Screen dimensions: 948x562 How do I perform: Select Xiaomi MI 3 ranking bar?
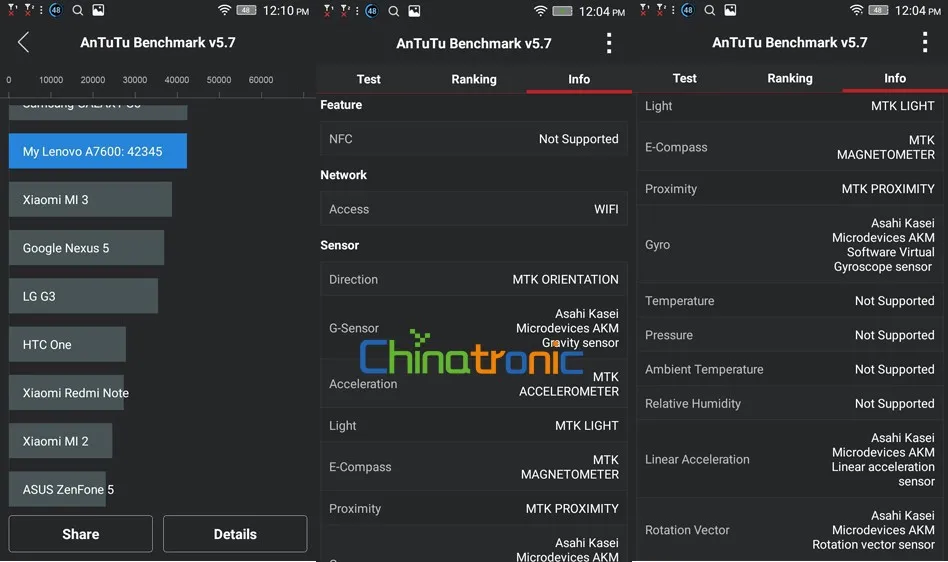[x=90, y=199]
